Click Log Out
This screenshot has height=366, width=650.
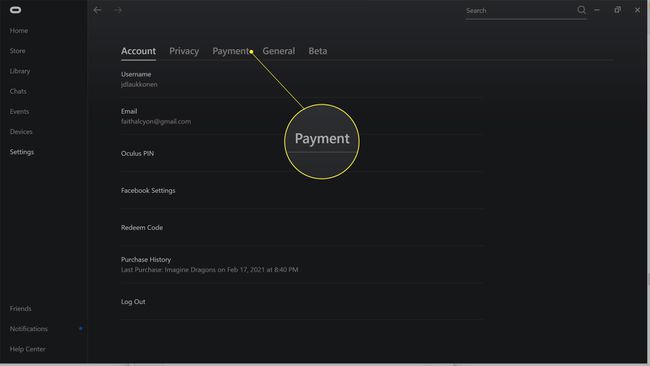[x=302, y=301]
